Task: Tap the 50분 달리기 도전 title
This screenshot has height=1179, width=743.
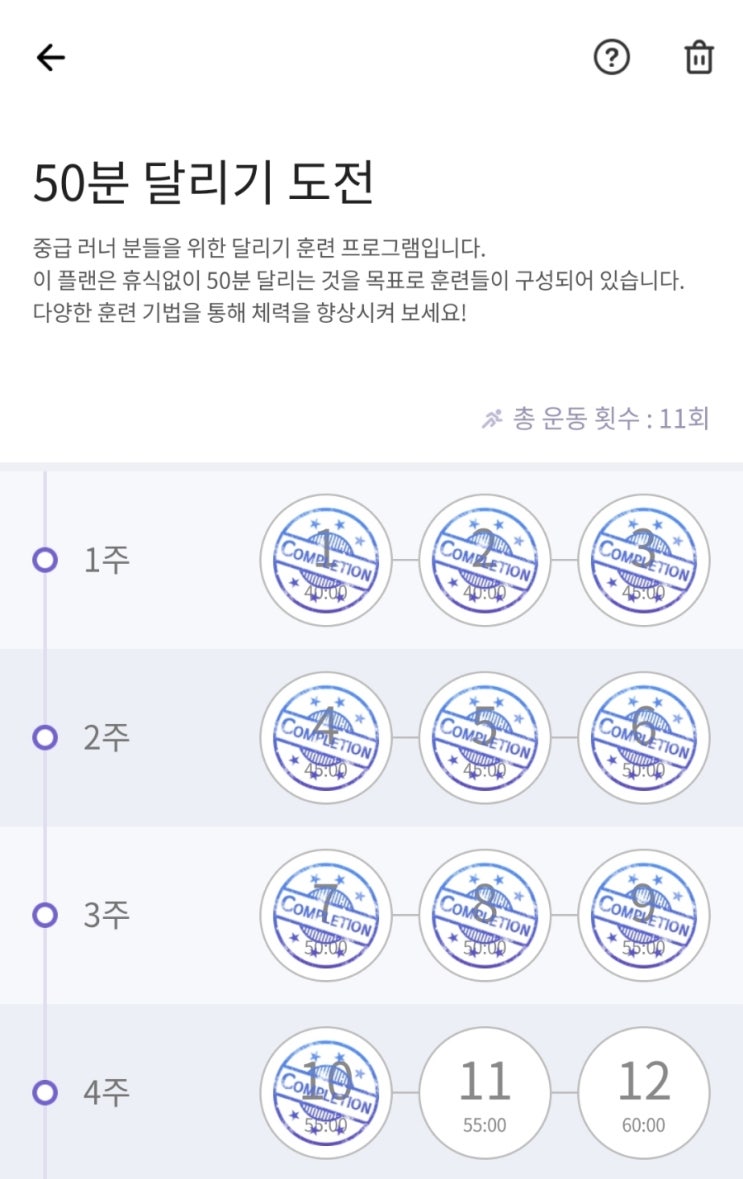Action: [x=204, y=183]
